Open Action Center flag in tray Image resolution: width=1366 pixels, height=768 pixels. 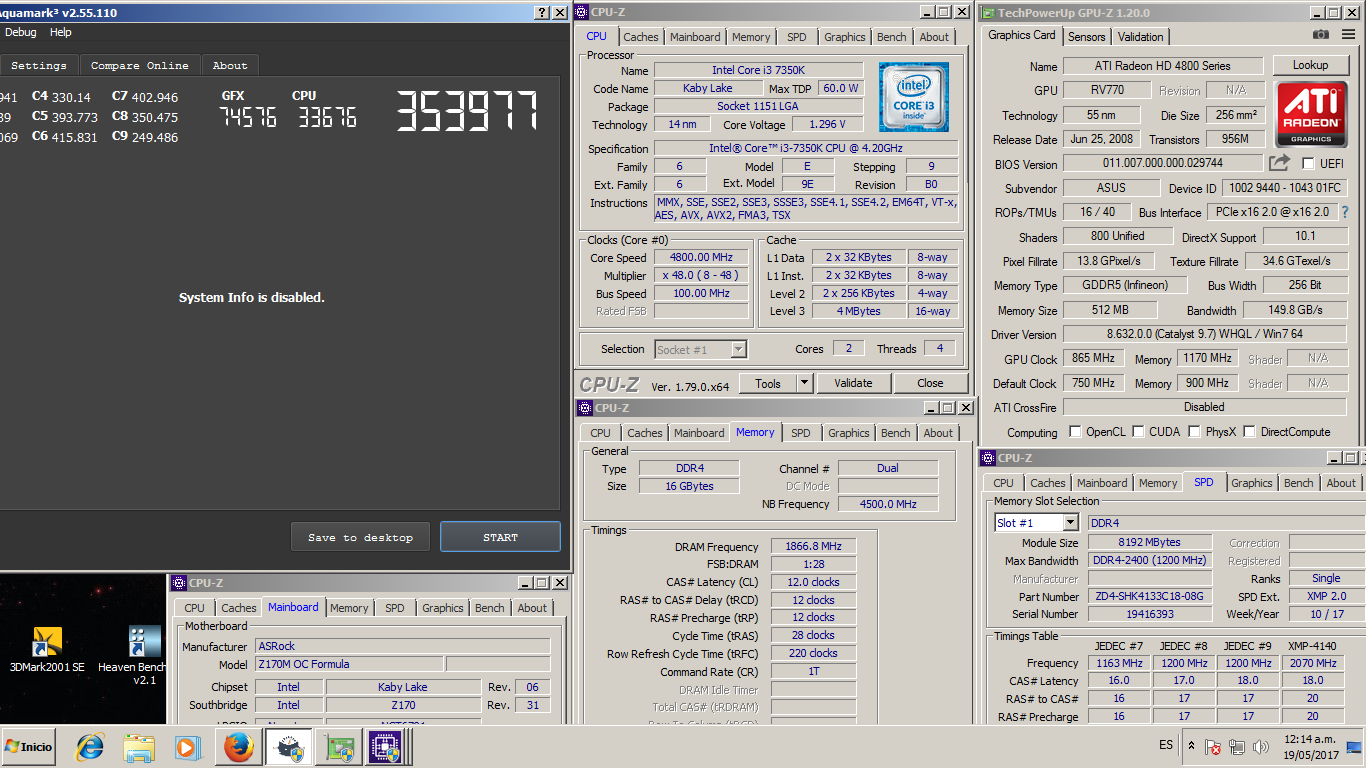[1212, 746]
